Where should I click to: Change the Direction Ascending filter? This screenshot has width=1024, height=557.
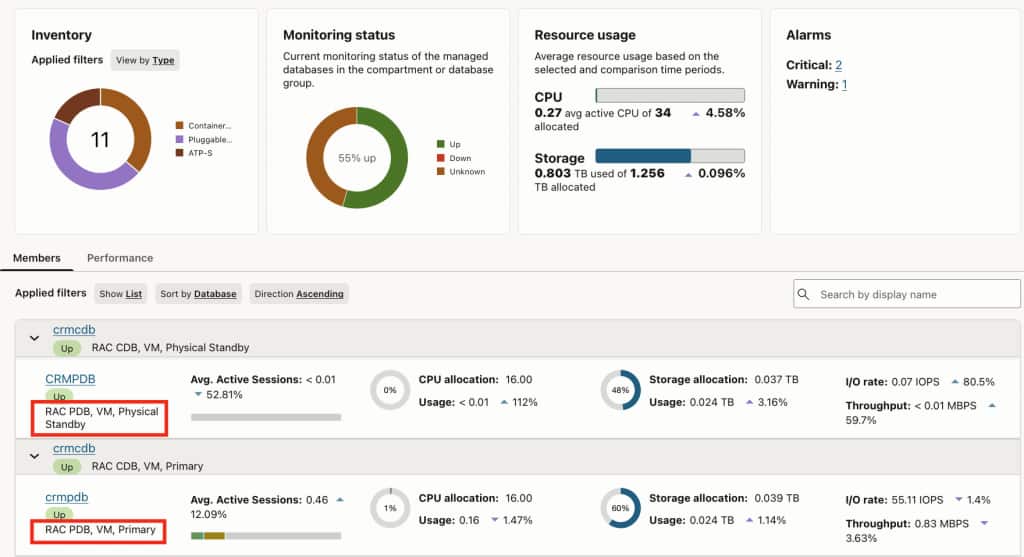(298, 294)
